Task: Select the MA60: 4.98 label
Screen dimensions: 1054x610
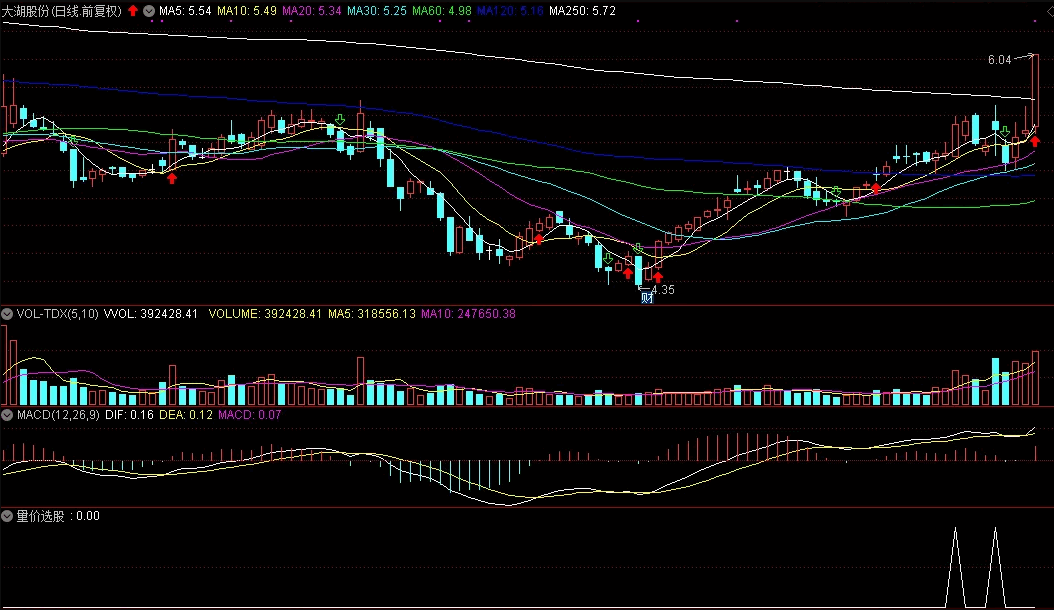Action: coord(442,11)
